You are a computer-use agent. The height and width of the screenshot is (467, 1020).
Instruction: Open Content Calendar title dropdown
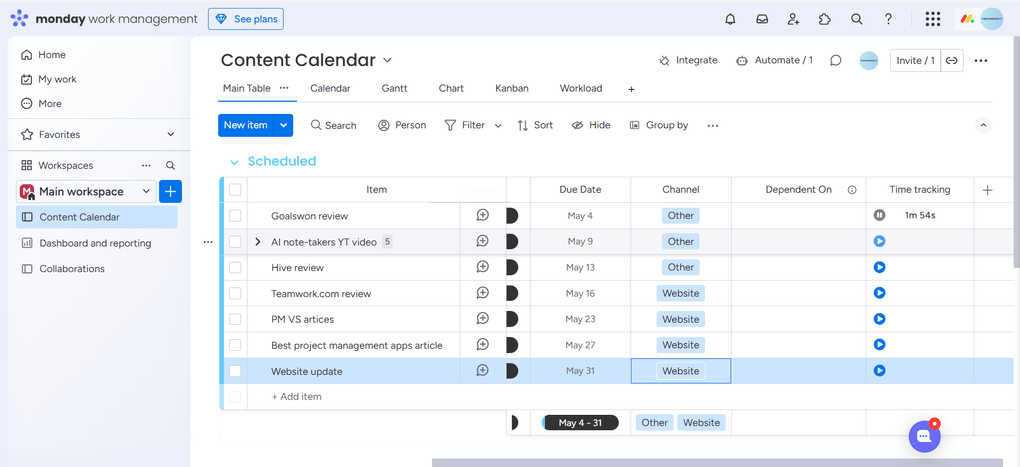click(387, 60)
